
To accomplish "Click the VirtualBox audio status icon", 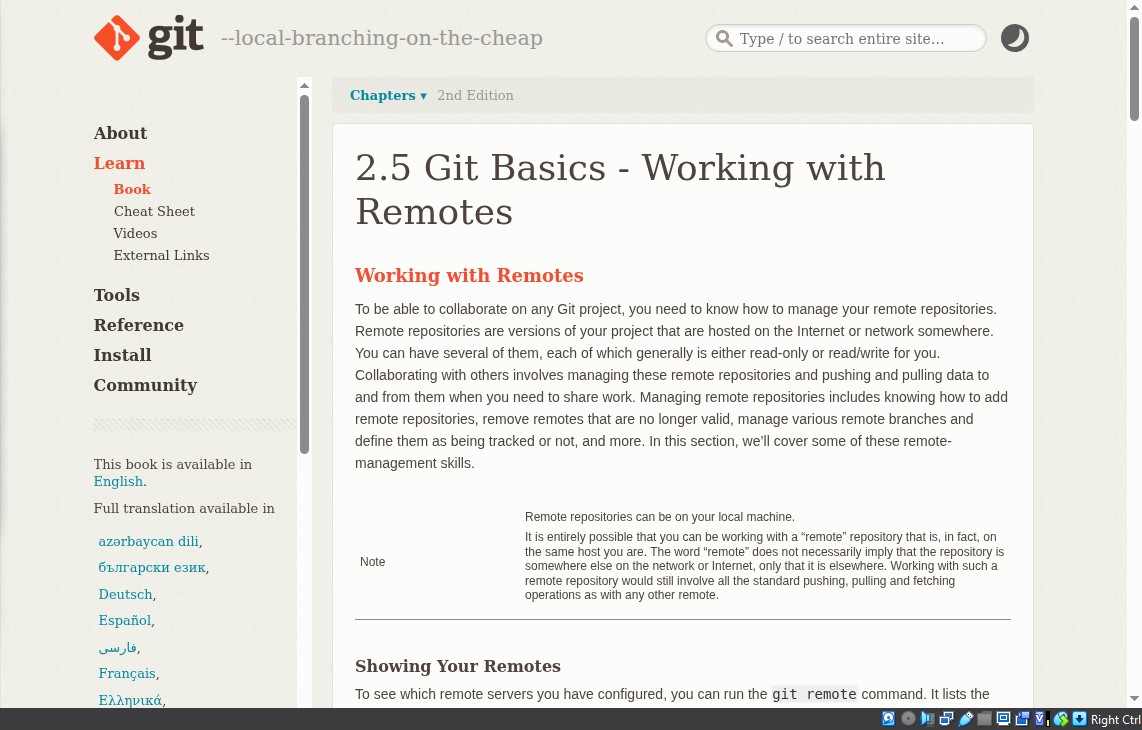I will click(927, 718).
